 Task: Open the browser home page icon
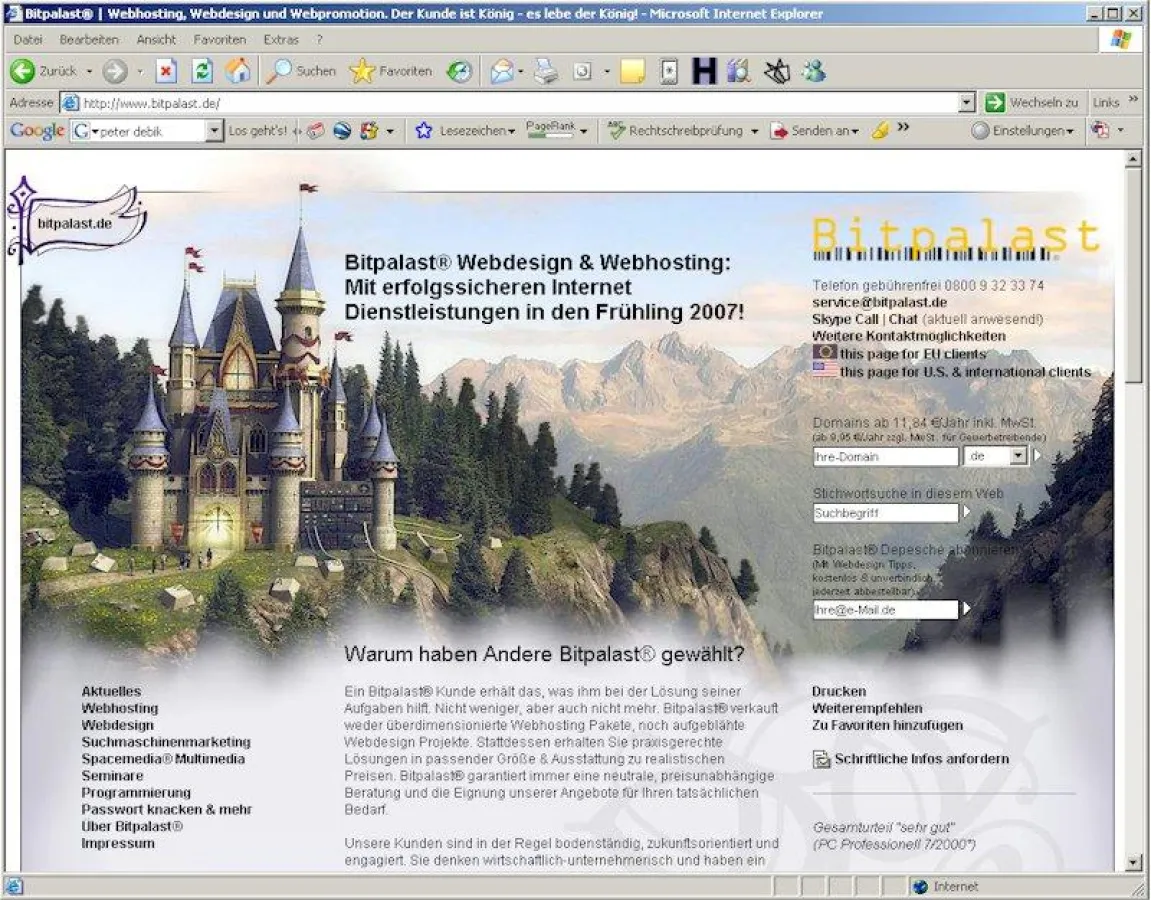(x=237, y=71)
